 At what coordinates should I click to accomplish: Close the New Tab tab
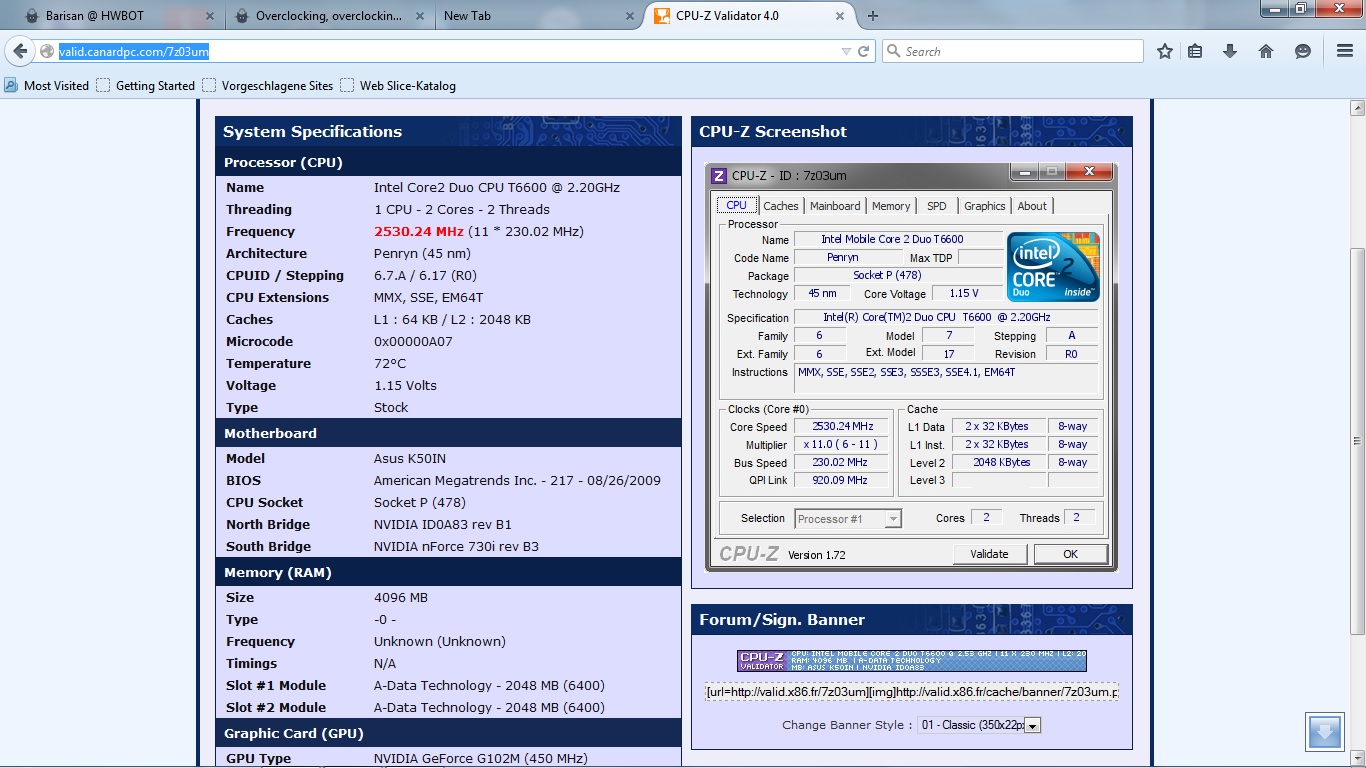click(629, 16)
